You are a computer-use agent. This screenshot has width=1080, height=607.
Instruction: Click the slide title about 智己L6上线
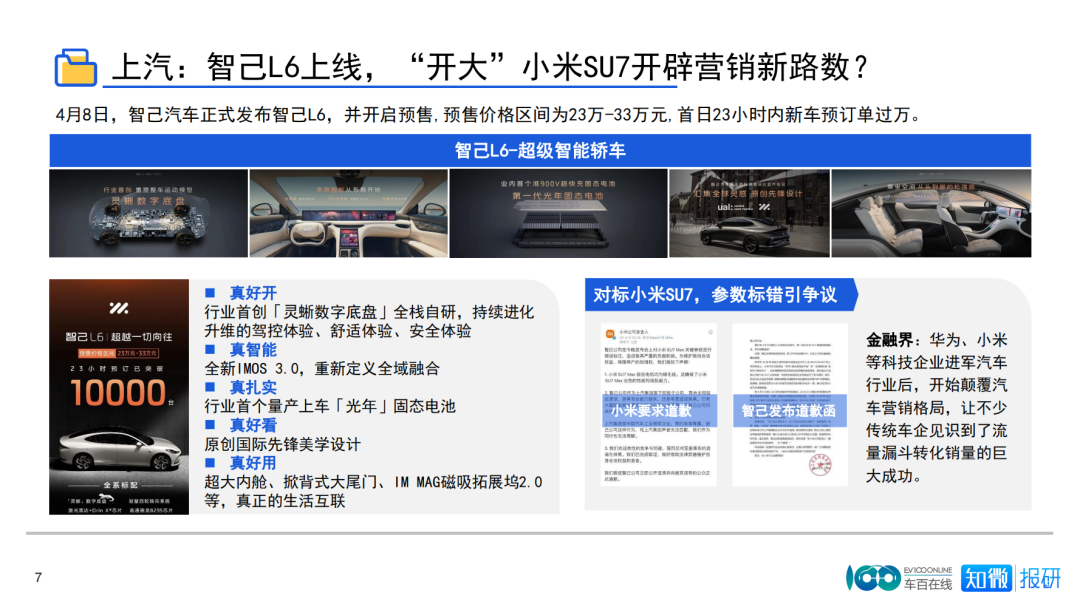[490, 68]
